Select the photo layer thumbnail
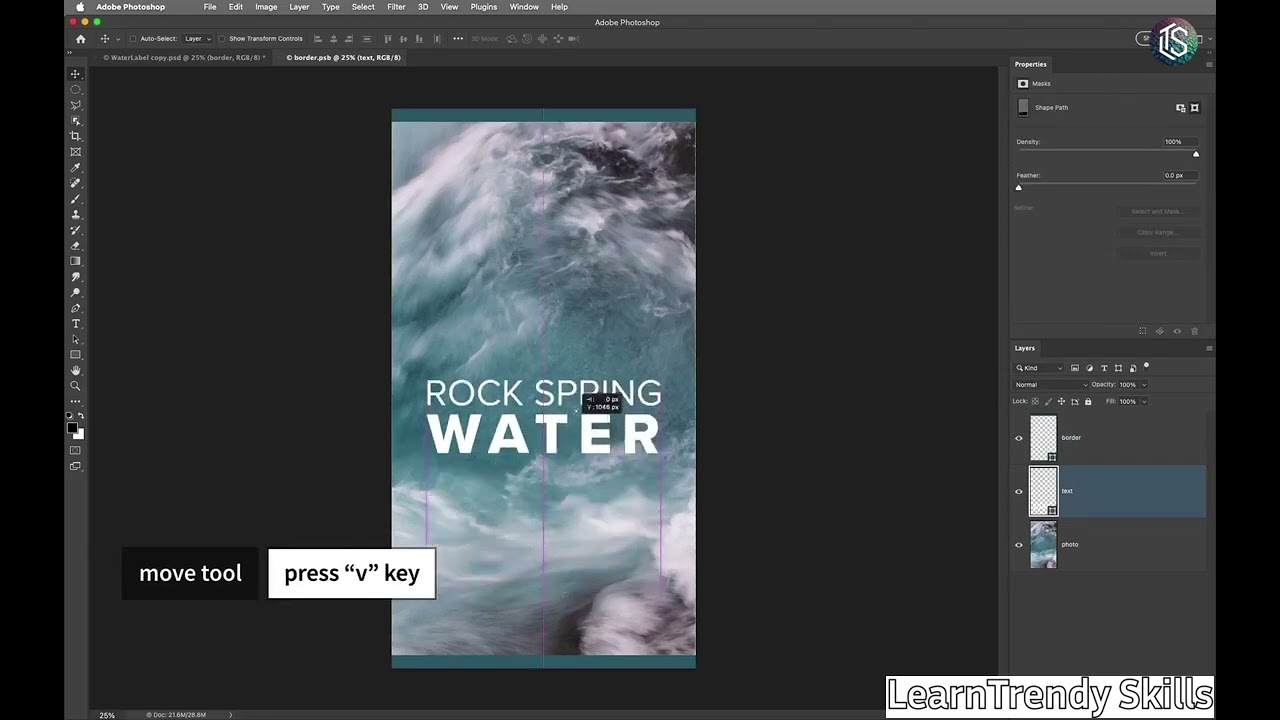This screenshot has height=720, width=1280. pyautogui.click(x=1043, y=545)
